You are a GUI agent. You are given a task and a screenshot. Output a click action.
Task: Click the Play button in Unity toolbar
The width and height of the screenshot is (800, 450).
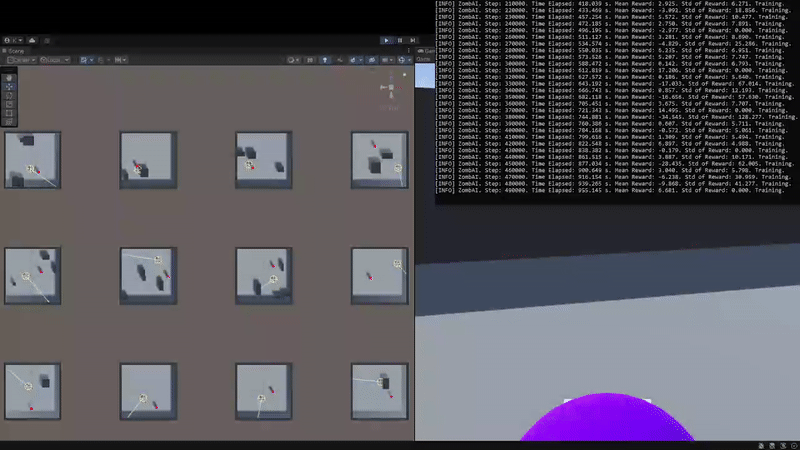click(386, 40)
